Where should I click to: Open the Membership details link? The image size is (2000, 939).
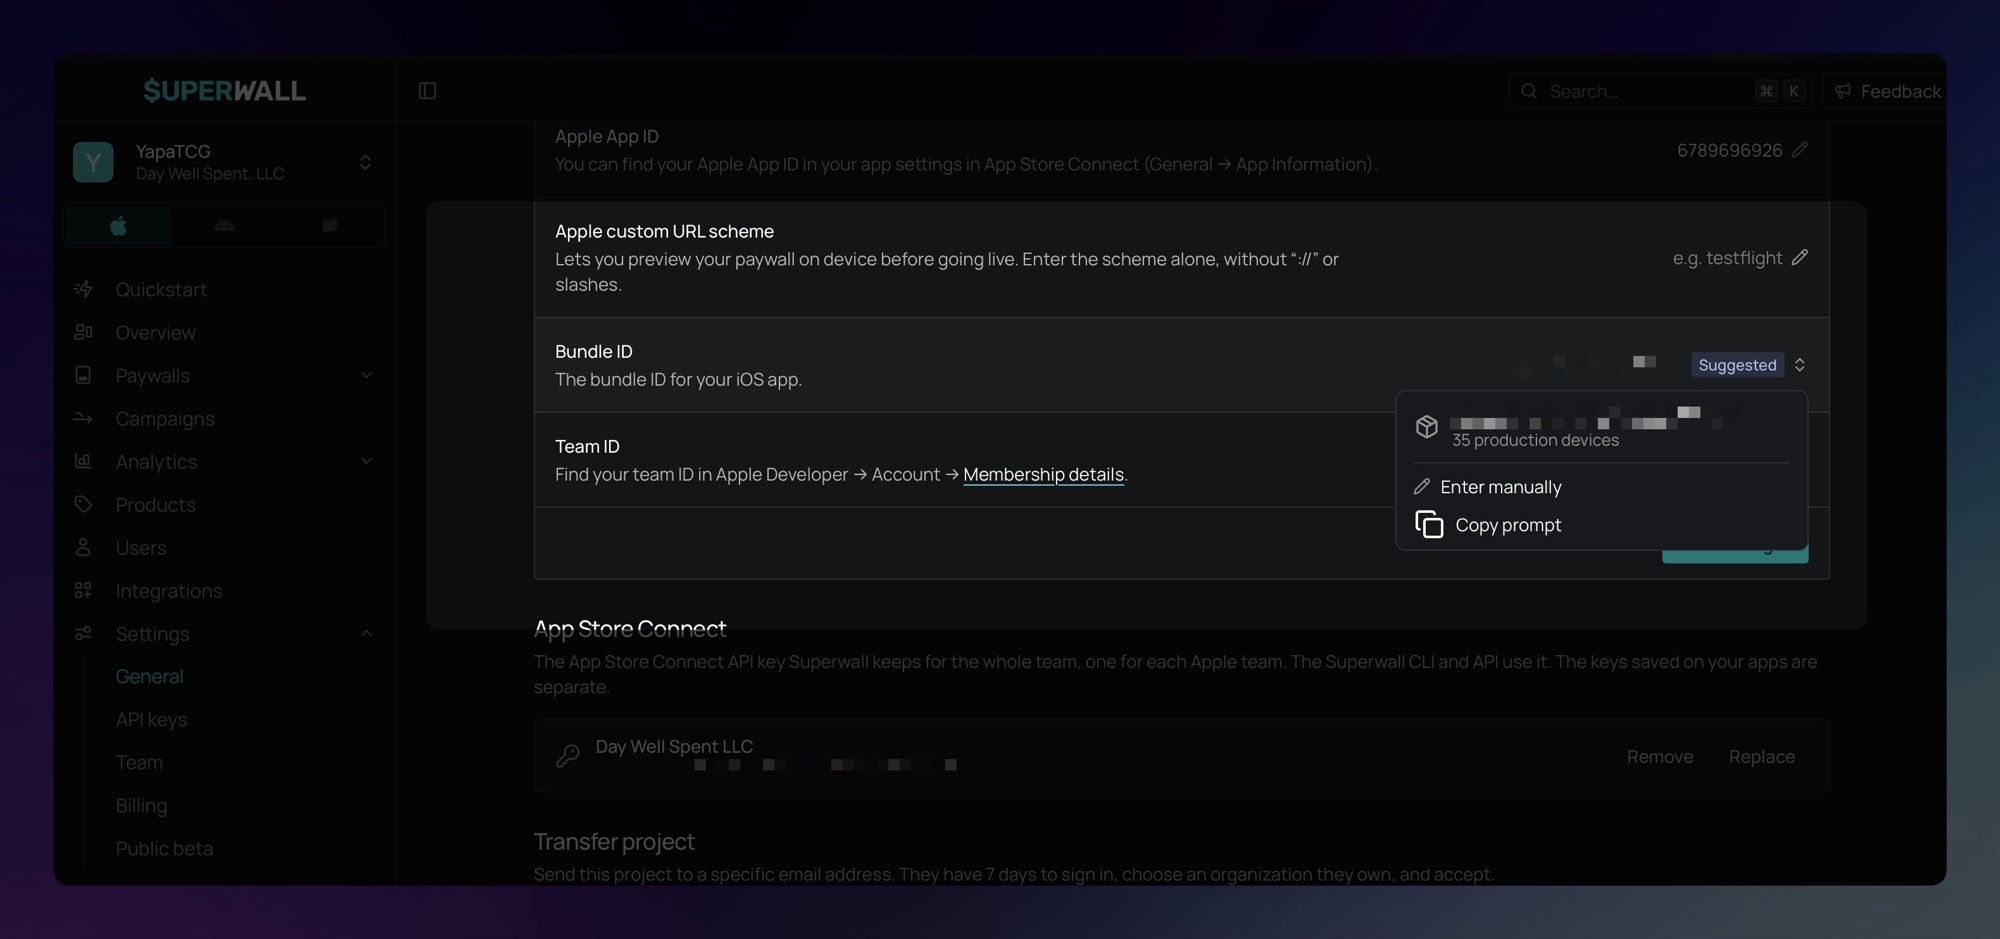pos(1043,474)
